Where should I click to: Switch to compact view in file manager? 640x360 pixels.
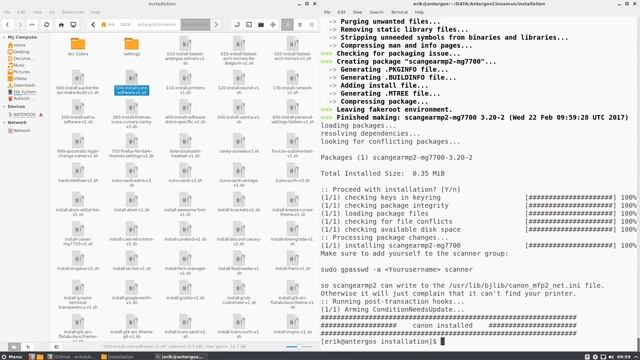[311, 24]
